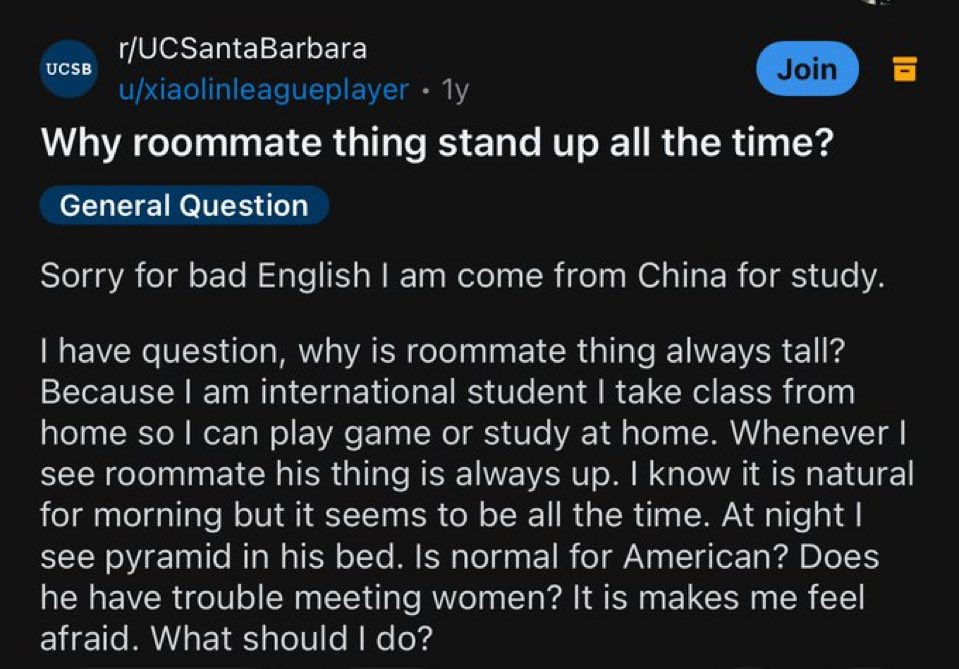Image resolution: width=959 pixels, height=669 pixels.
Task: Click the "1y" post timestamp
Action: point(455,90)
